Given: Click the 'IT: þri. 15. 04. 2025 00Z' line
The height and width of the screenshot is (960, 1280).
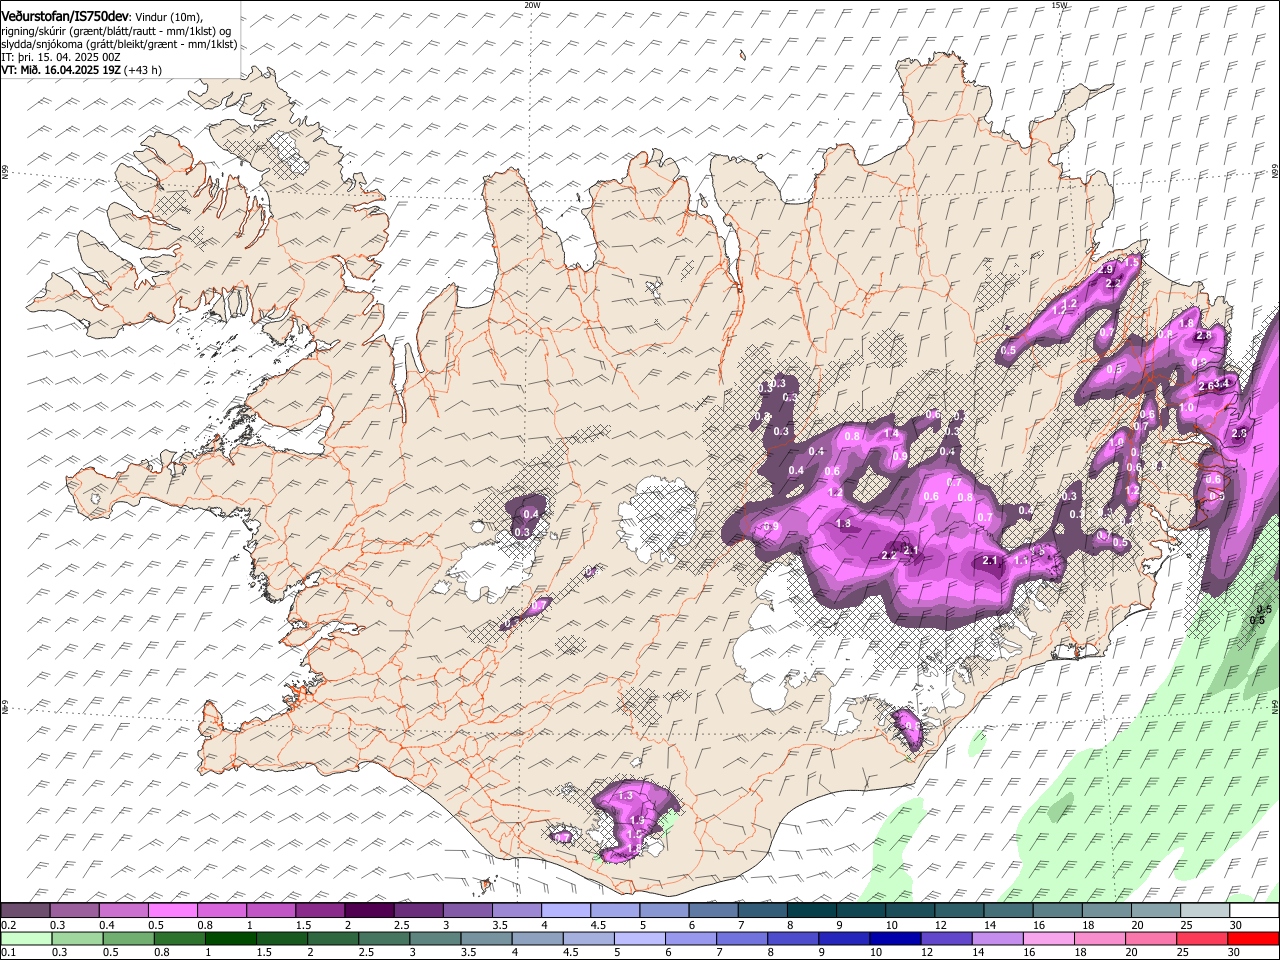Looking at the screenshot, I should tap(61, 57).
